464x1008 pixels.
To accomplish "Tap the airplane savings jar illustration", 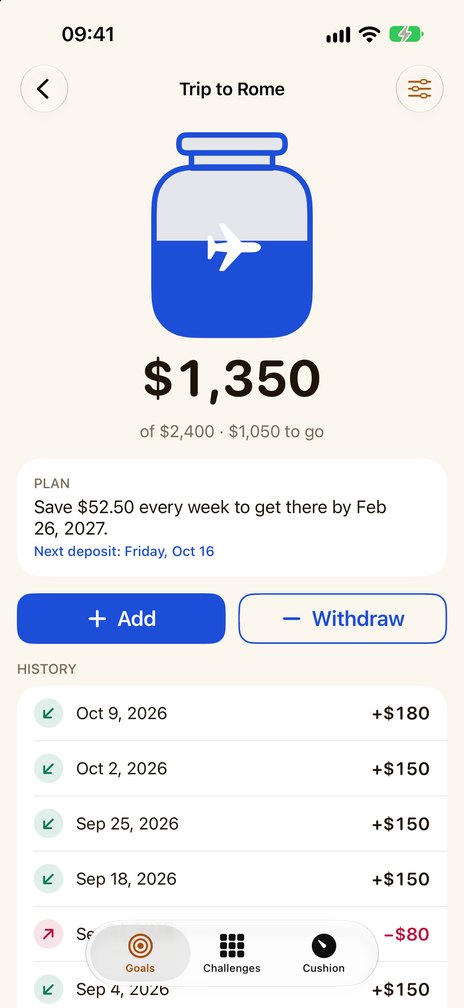I will point(232,235).
